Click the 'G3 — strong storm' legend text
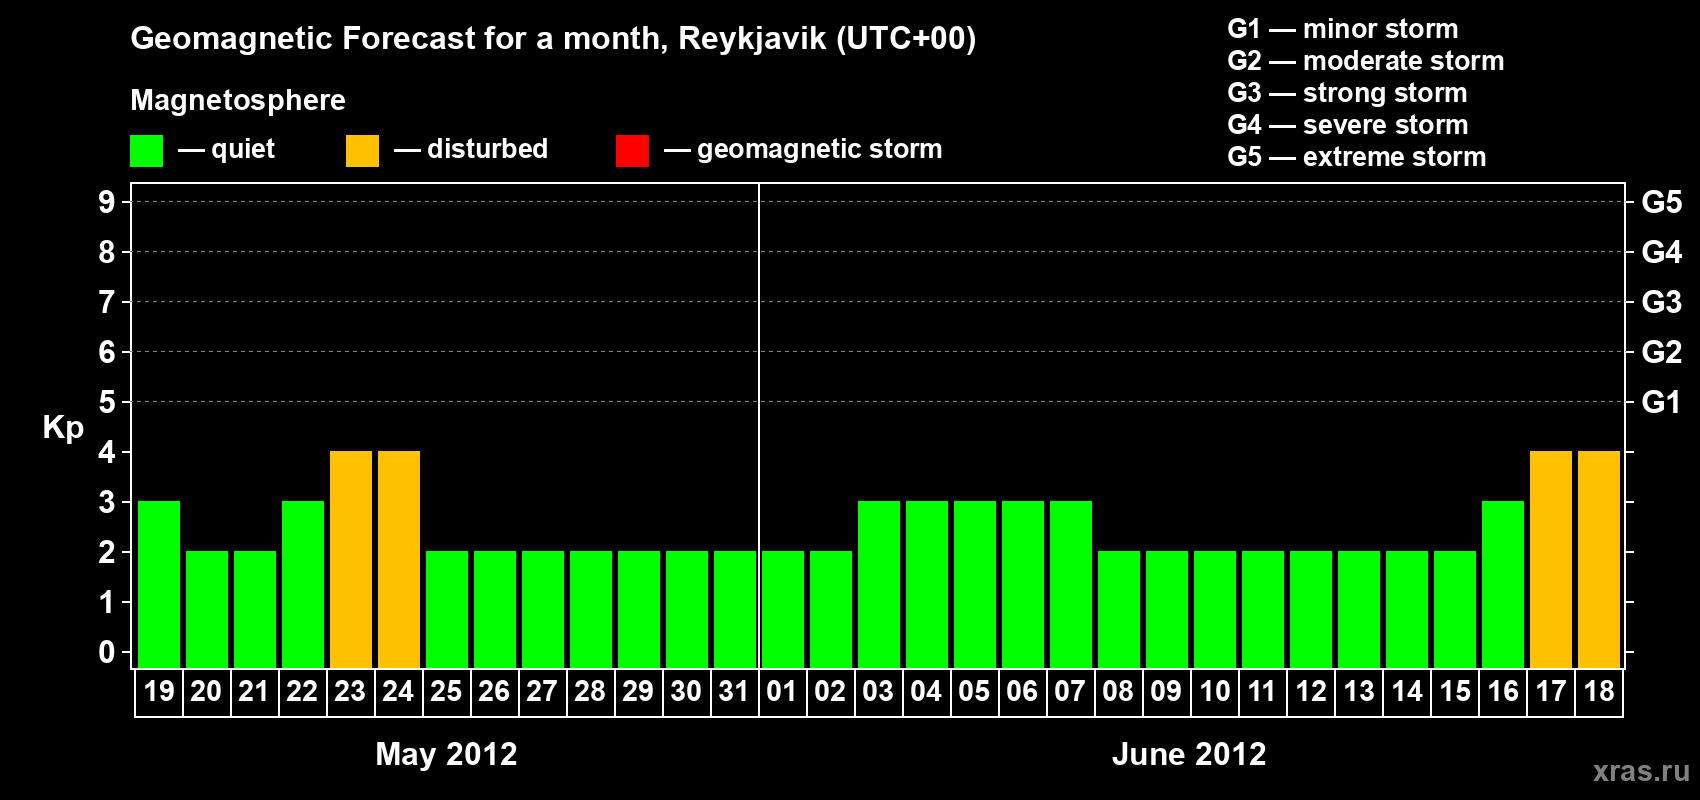This screenshot has width=1700, height=800. click(1348, 93)
